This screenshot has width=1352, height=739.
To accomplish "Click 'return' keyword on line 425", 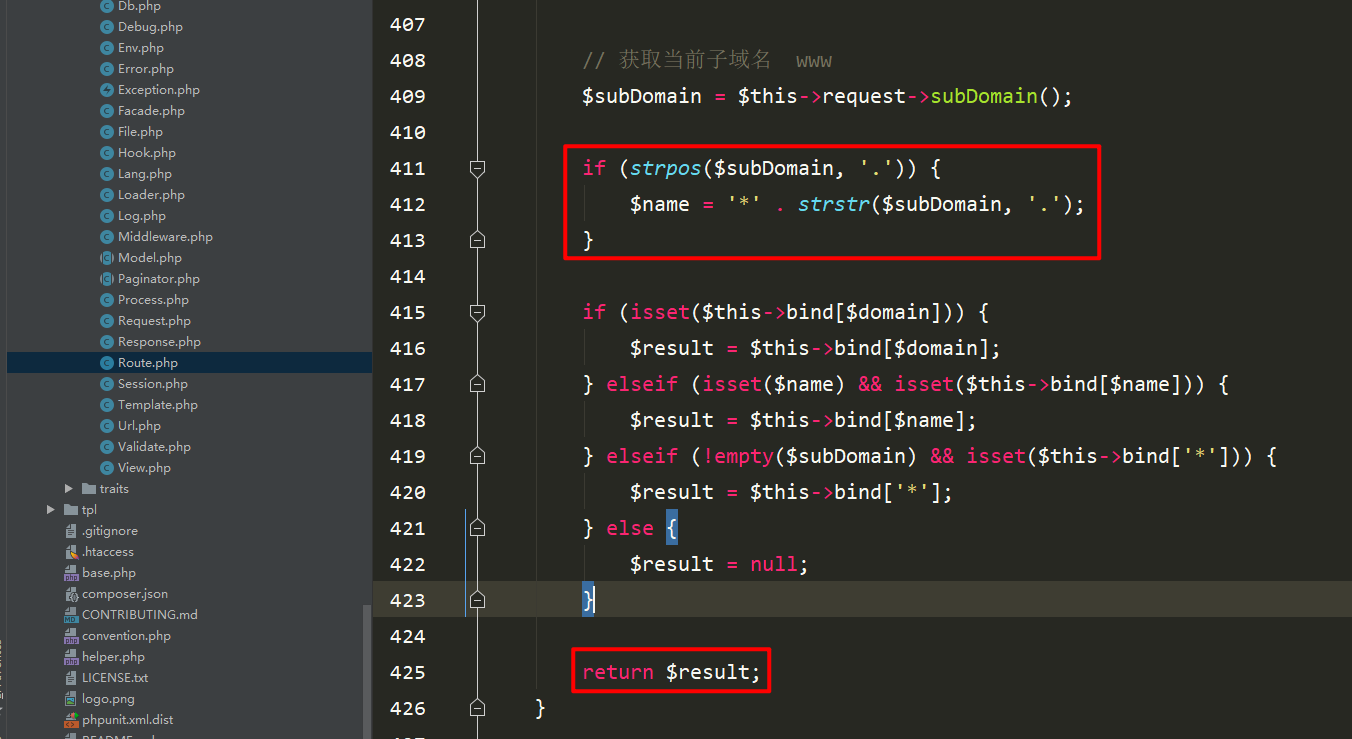I will point(618,673).
